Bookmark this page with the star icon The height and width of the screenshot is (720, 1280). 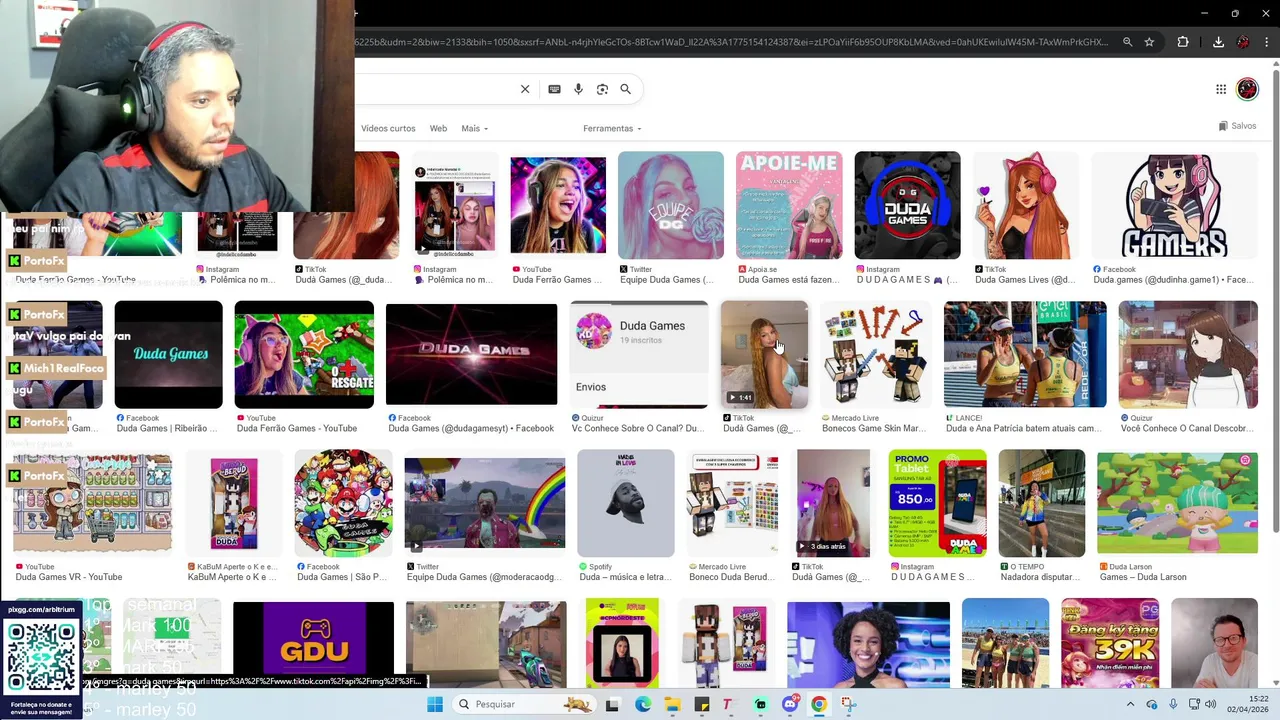tap(1150, 42)
